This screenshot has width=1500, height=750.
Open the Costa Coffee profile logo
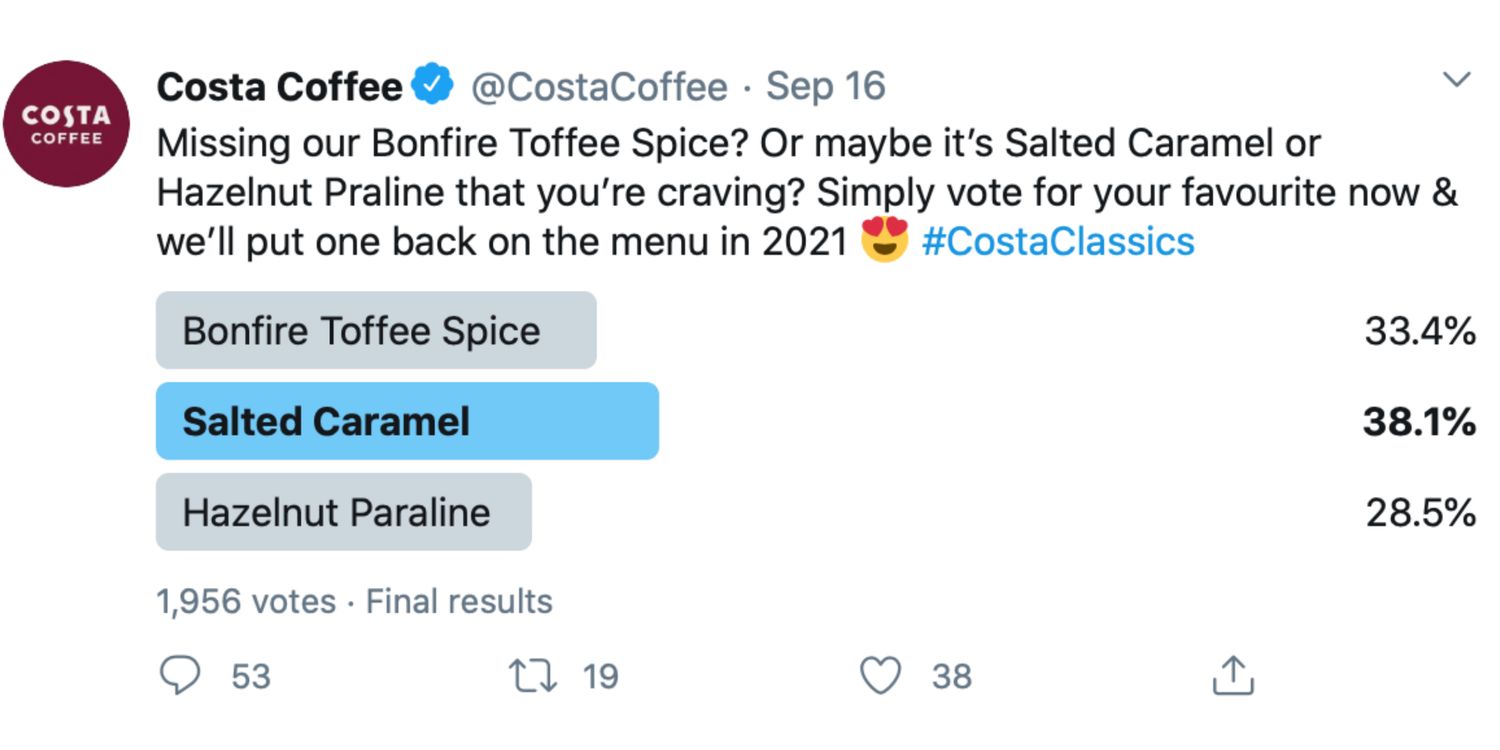click(66, 124)
